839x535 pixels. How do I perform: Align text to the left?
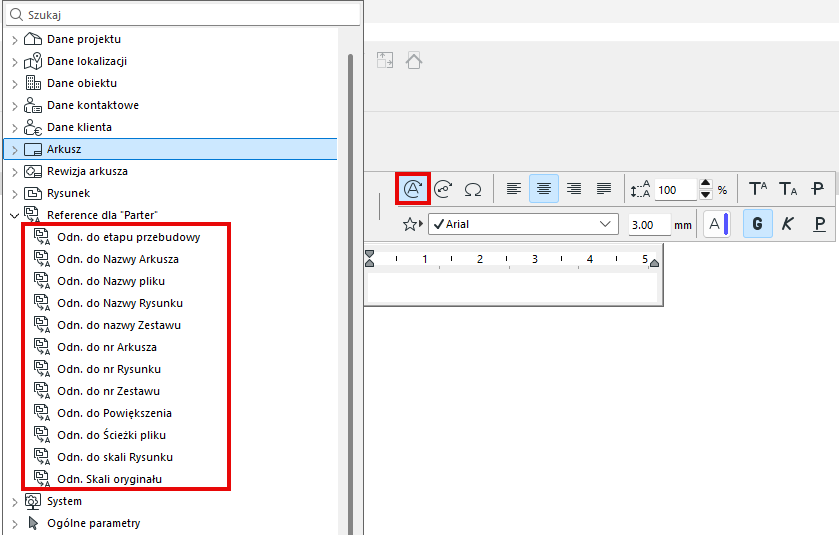(x=514, y=189)
